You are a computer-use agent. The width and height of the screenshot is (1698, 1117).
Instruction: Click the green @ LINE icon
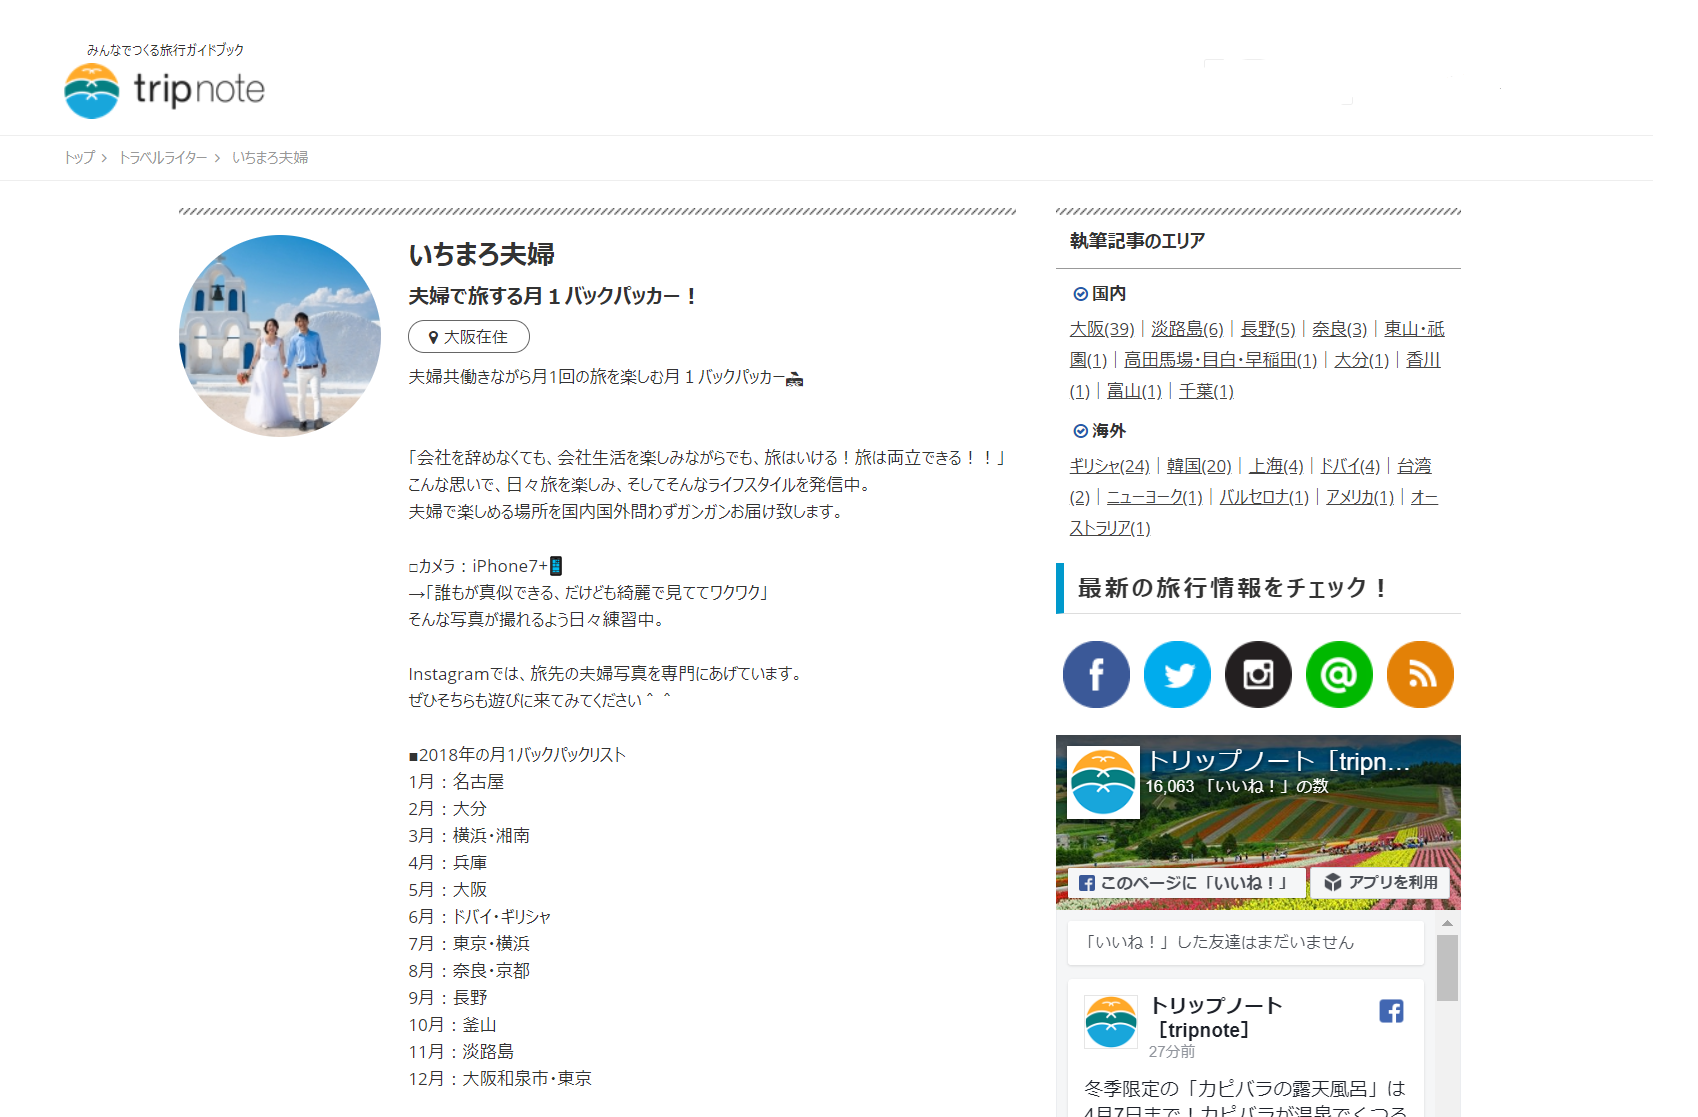[1339, 674]
